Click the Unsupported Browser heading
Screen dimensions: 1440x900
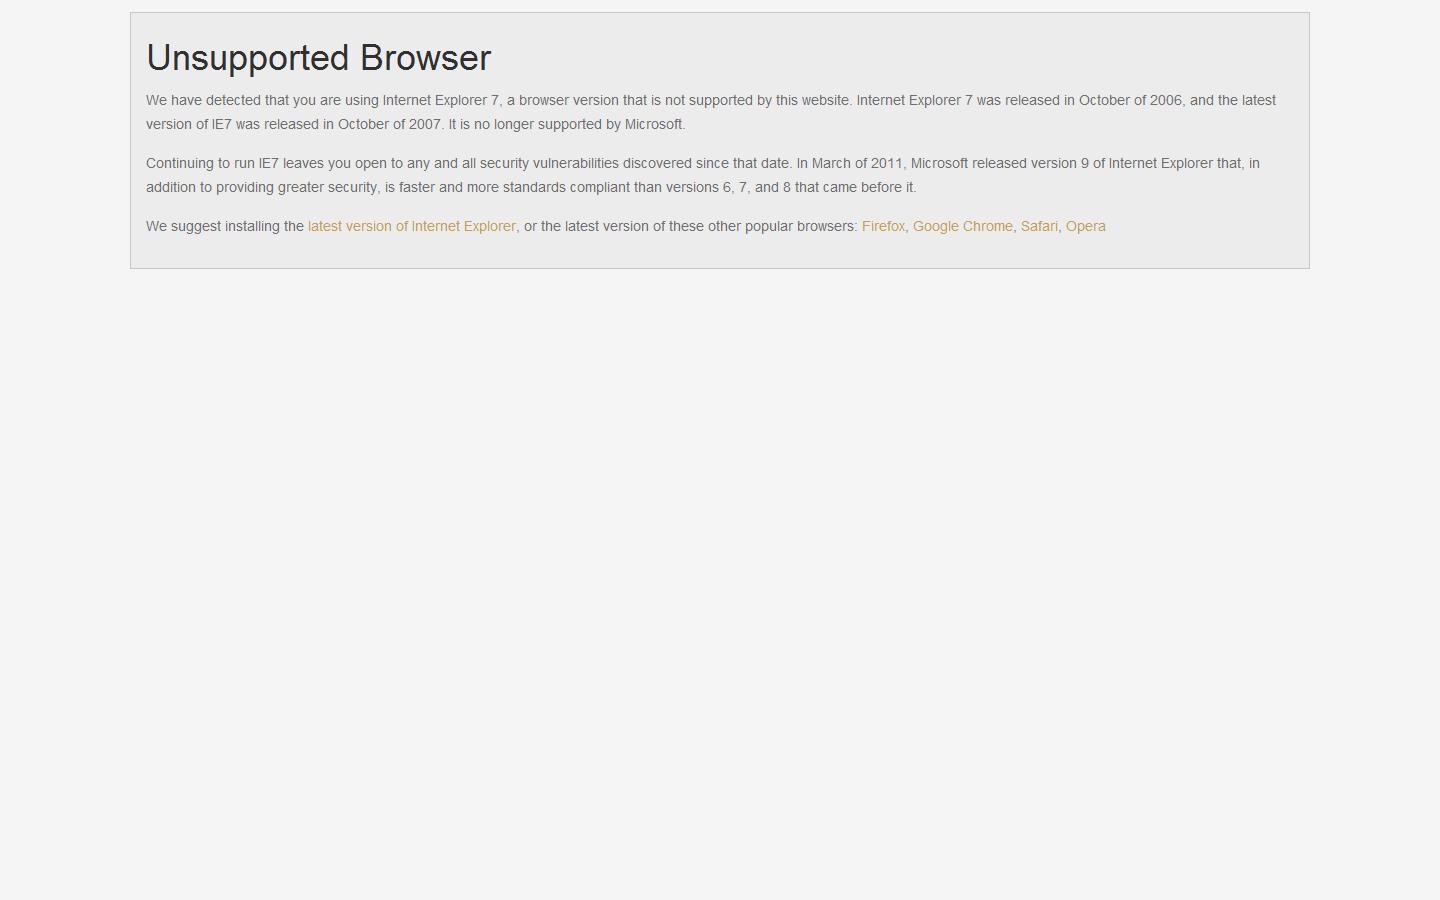pos(318,58)
